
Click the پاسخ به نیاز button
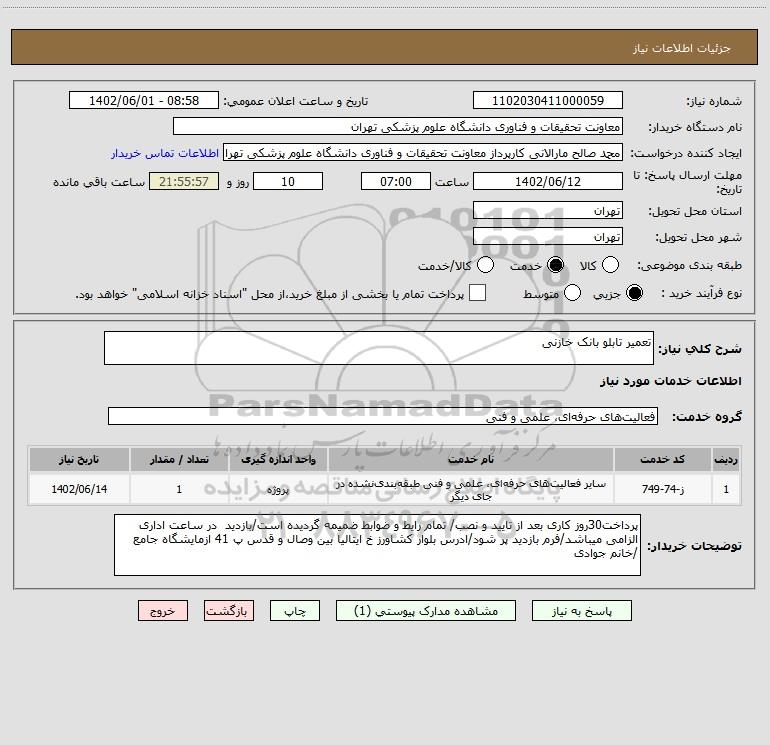click(x=581, y=611)
